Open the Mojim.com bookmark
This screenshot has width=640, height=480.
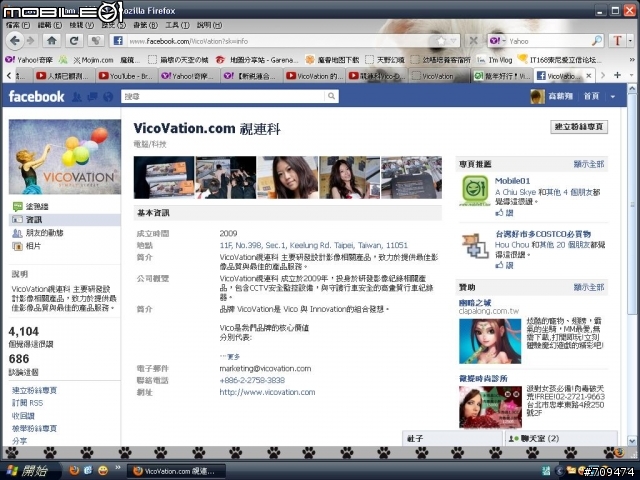coord(93,60)
